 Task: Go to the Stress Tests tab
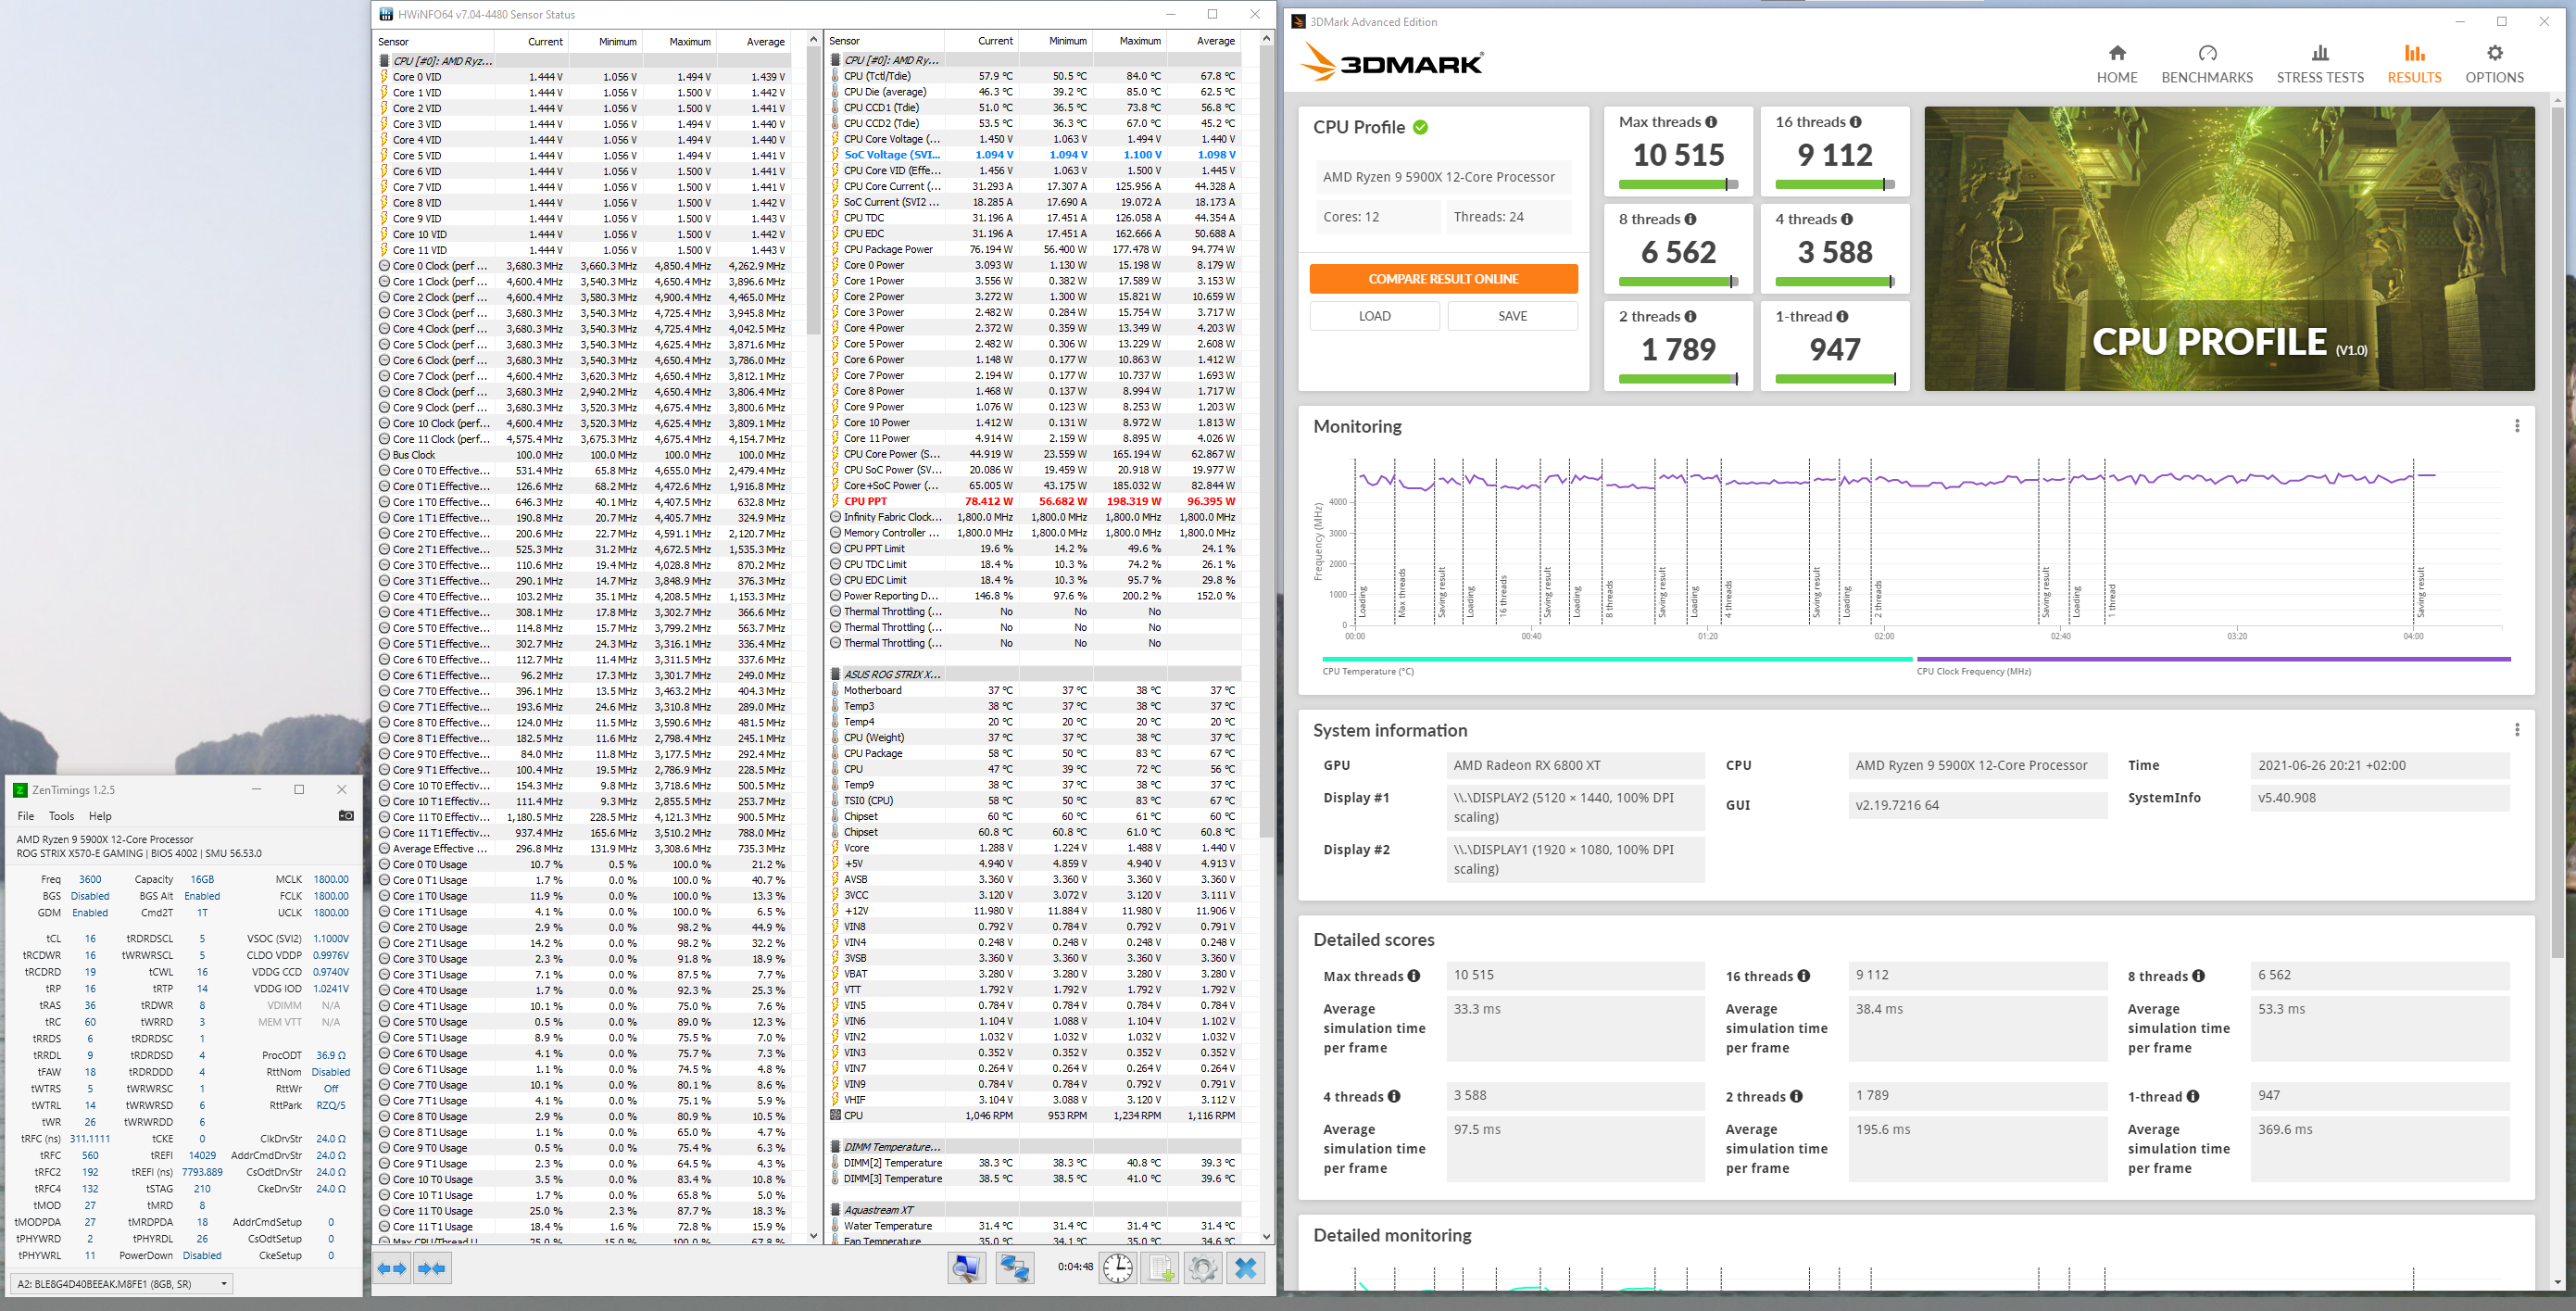2320,64
